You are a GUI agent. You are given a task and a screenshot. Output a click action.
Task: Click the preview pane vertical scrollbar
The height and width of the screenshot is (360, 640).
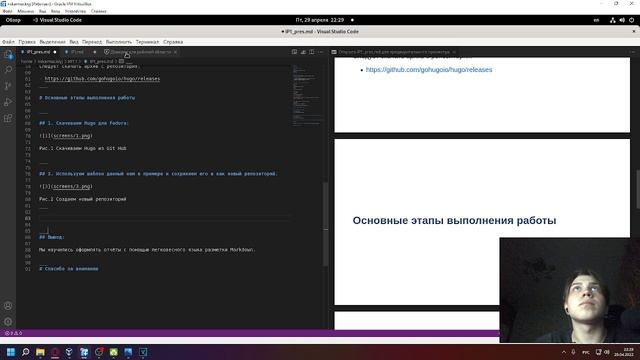point(638,189)
